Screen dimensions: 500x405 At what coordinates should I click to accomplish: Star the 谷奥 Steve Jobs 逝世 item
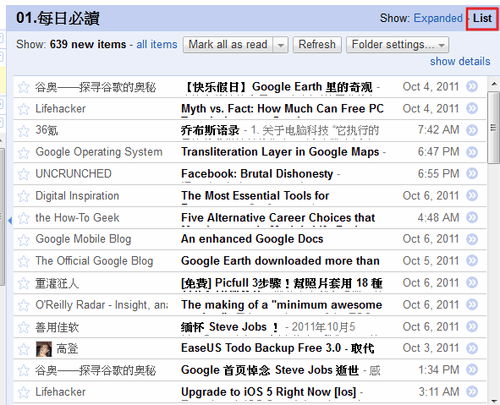(x=24, y=370)
